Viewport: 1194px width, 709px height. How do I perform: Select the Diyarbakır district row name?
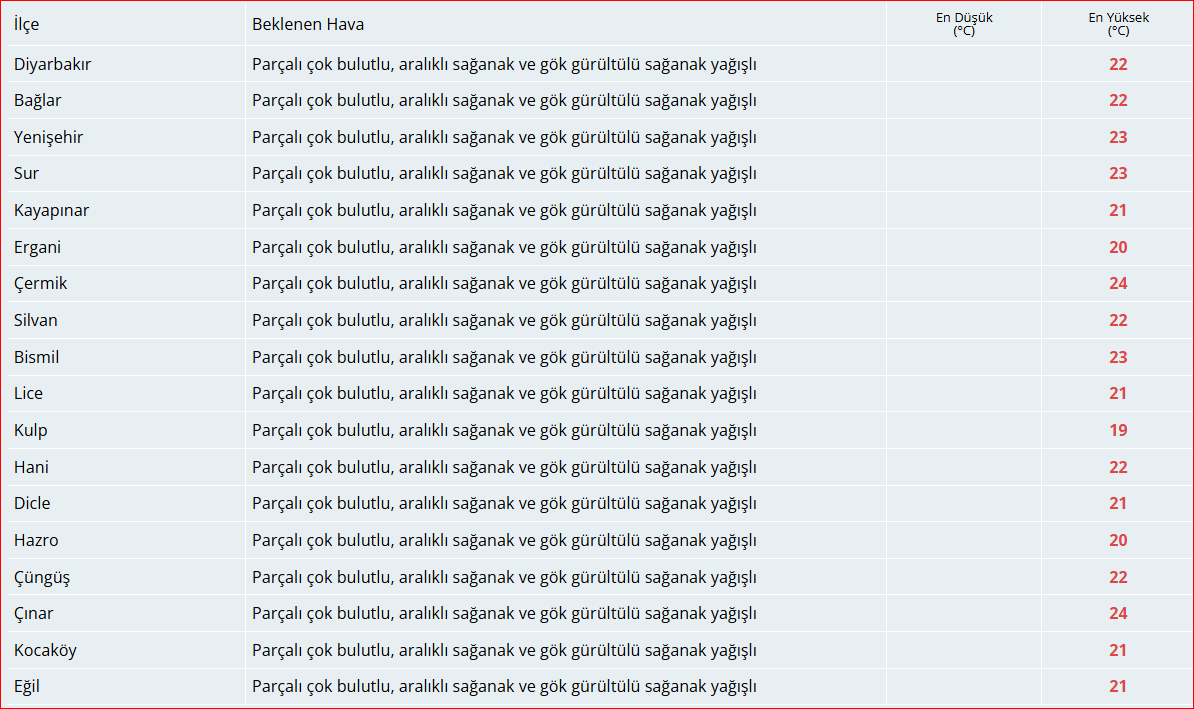tap(53, 65)
